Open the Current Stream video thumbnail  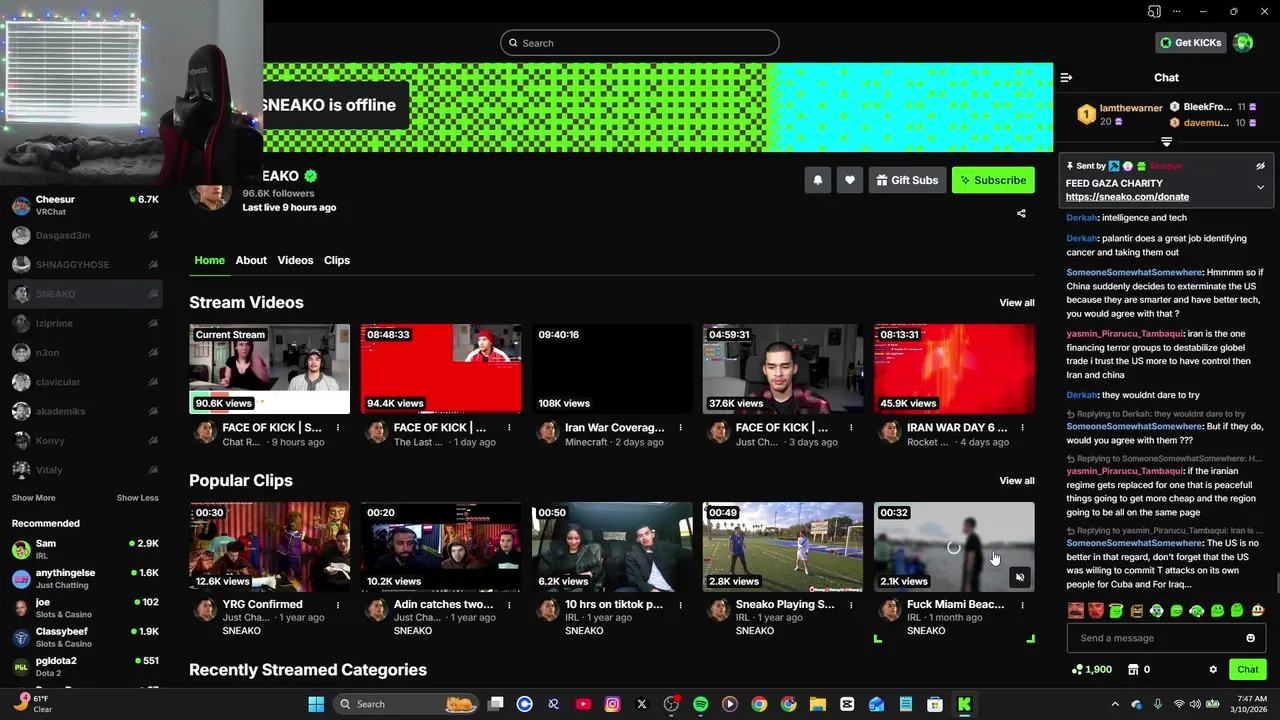(270, 369)
